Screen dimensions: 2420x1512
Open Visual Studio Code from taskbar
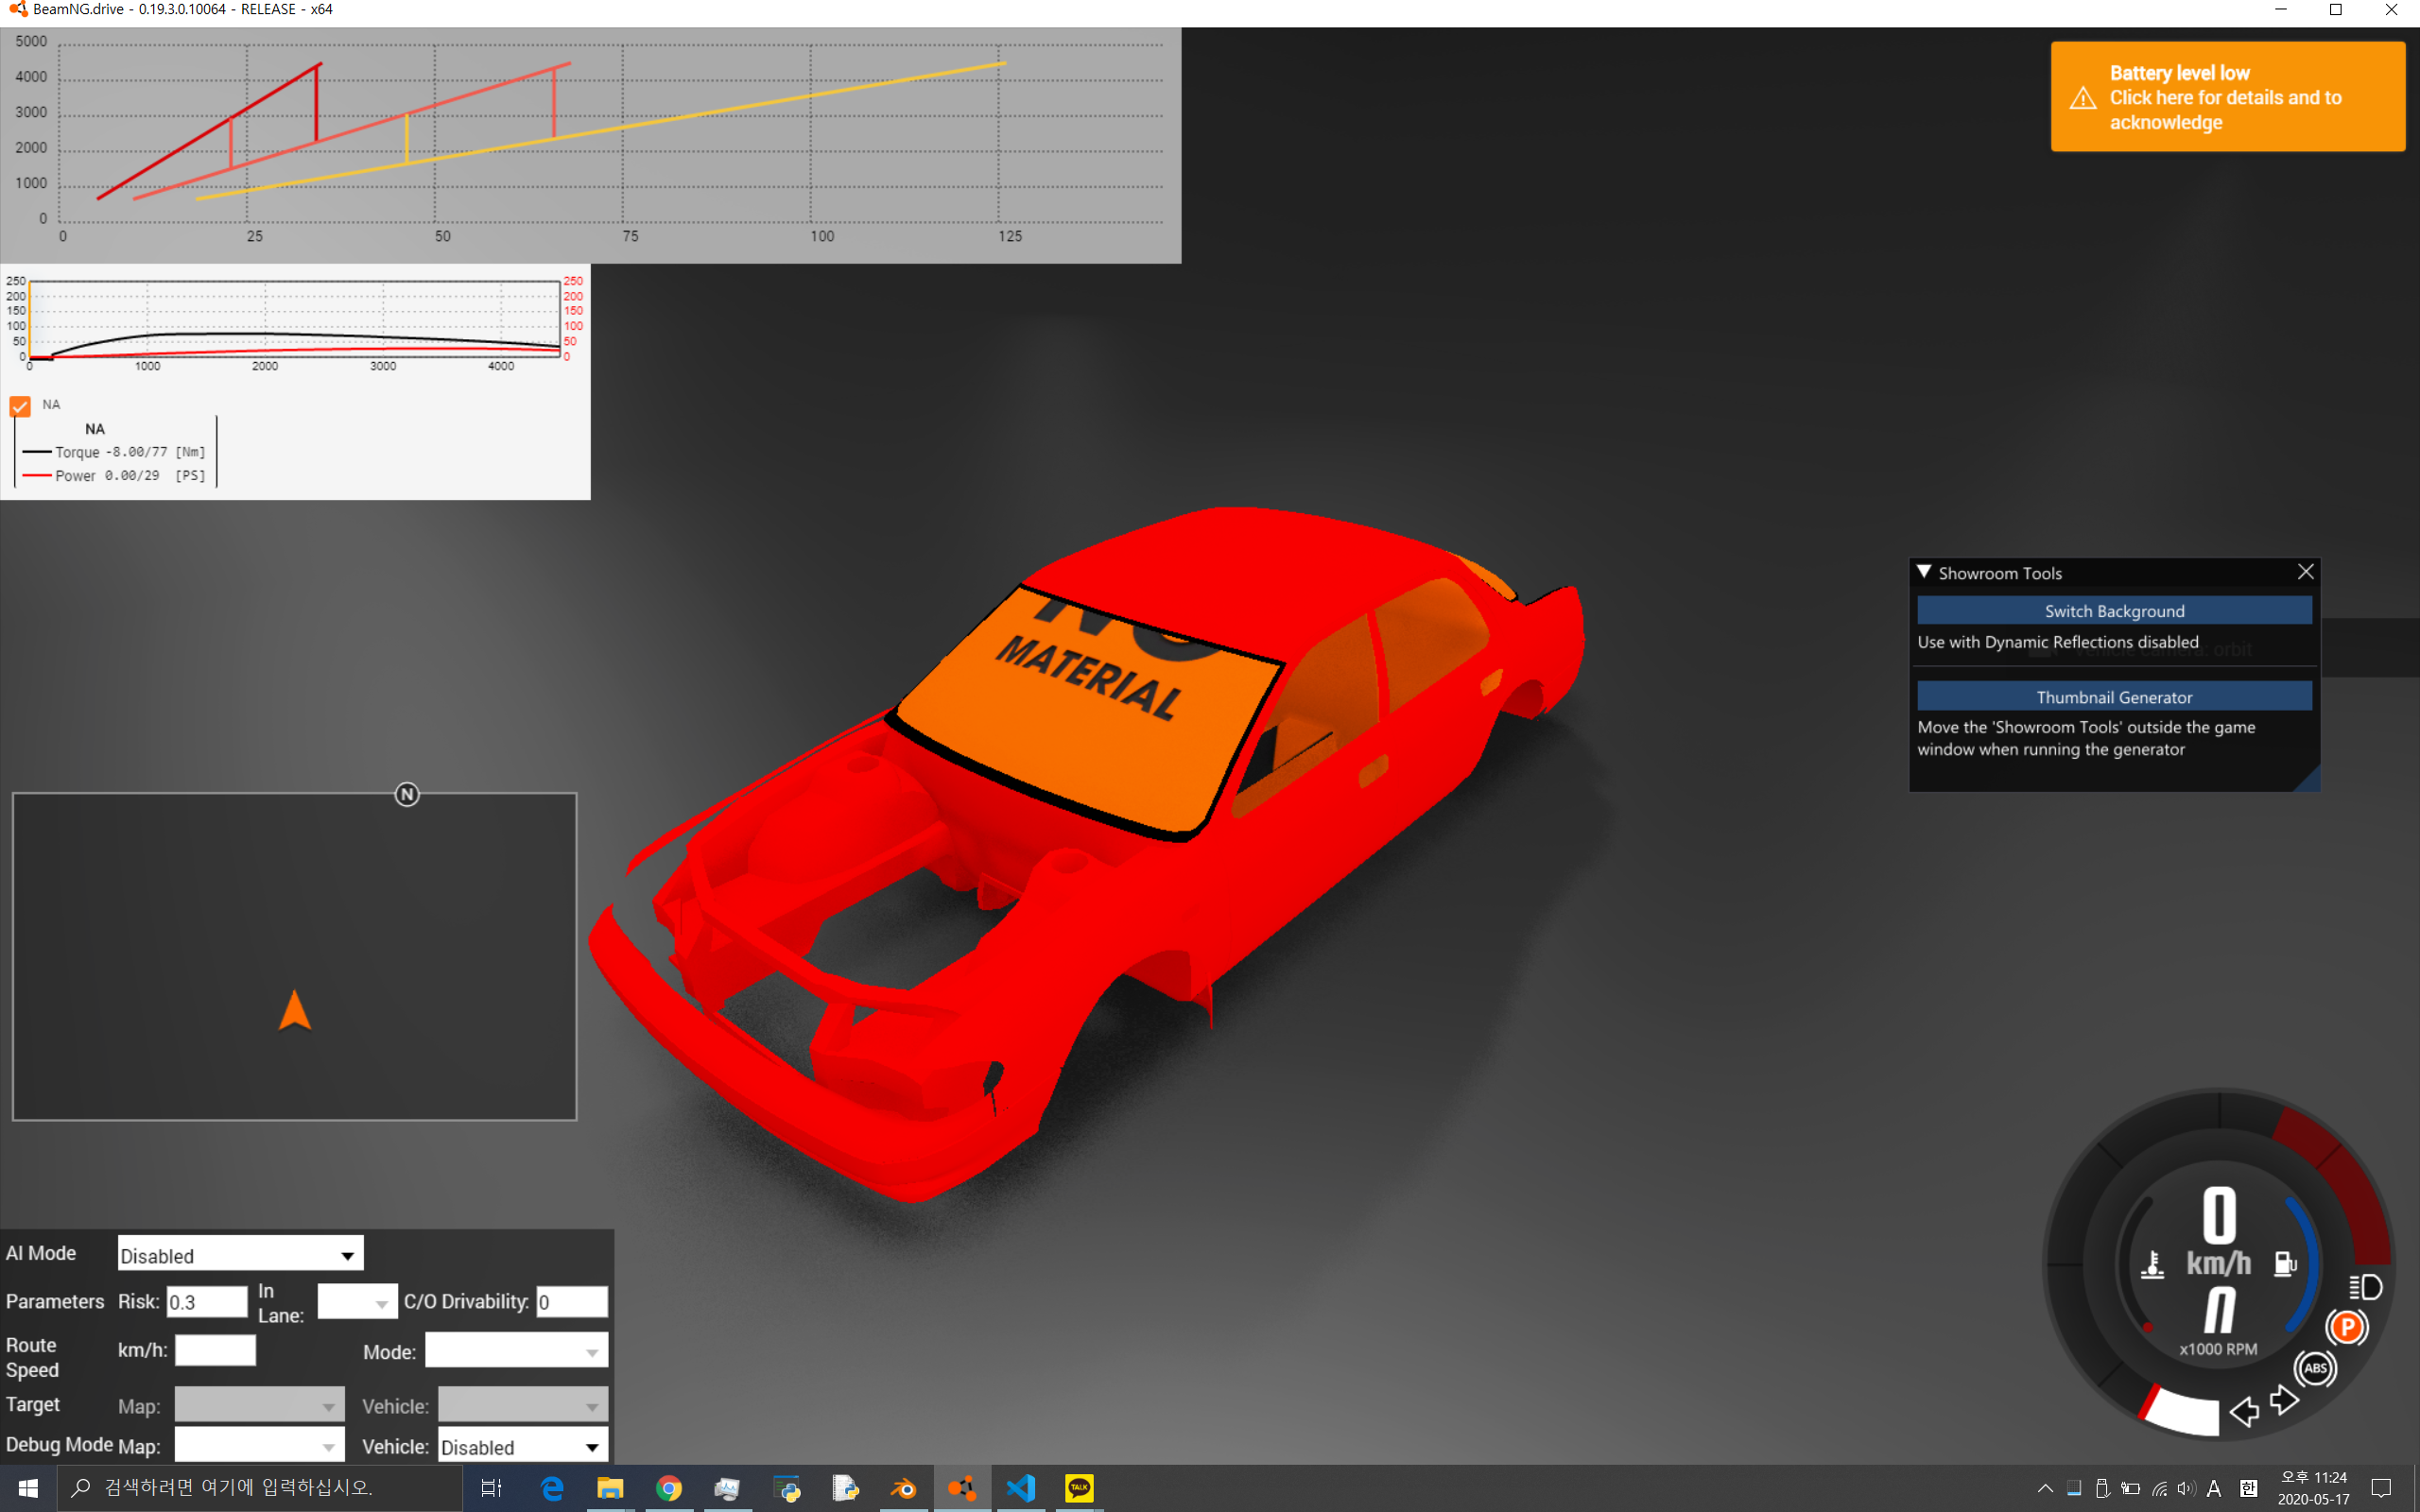click(x=1021, y=1488)
